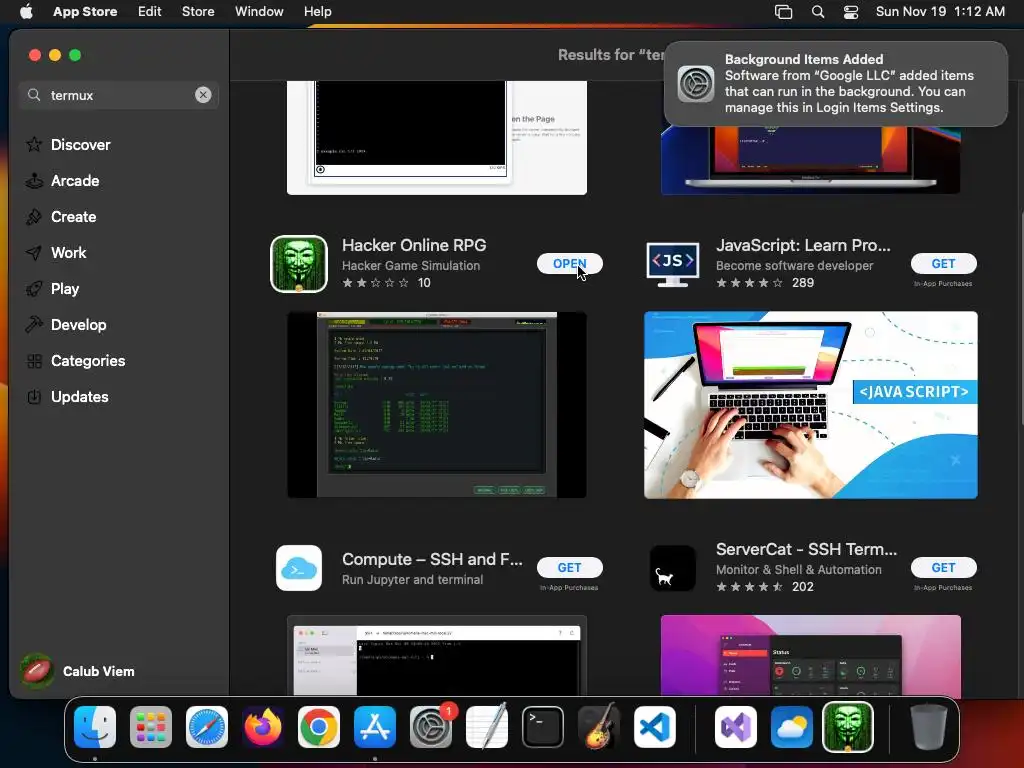The image size is (1024, 768).
Task: Click the ServerCat - SSH Term... title
Action: click(807, 549)
